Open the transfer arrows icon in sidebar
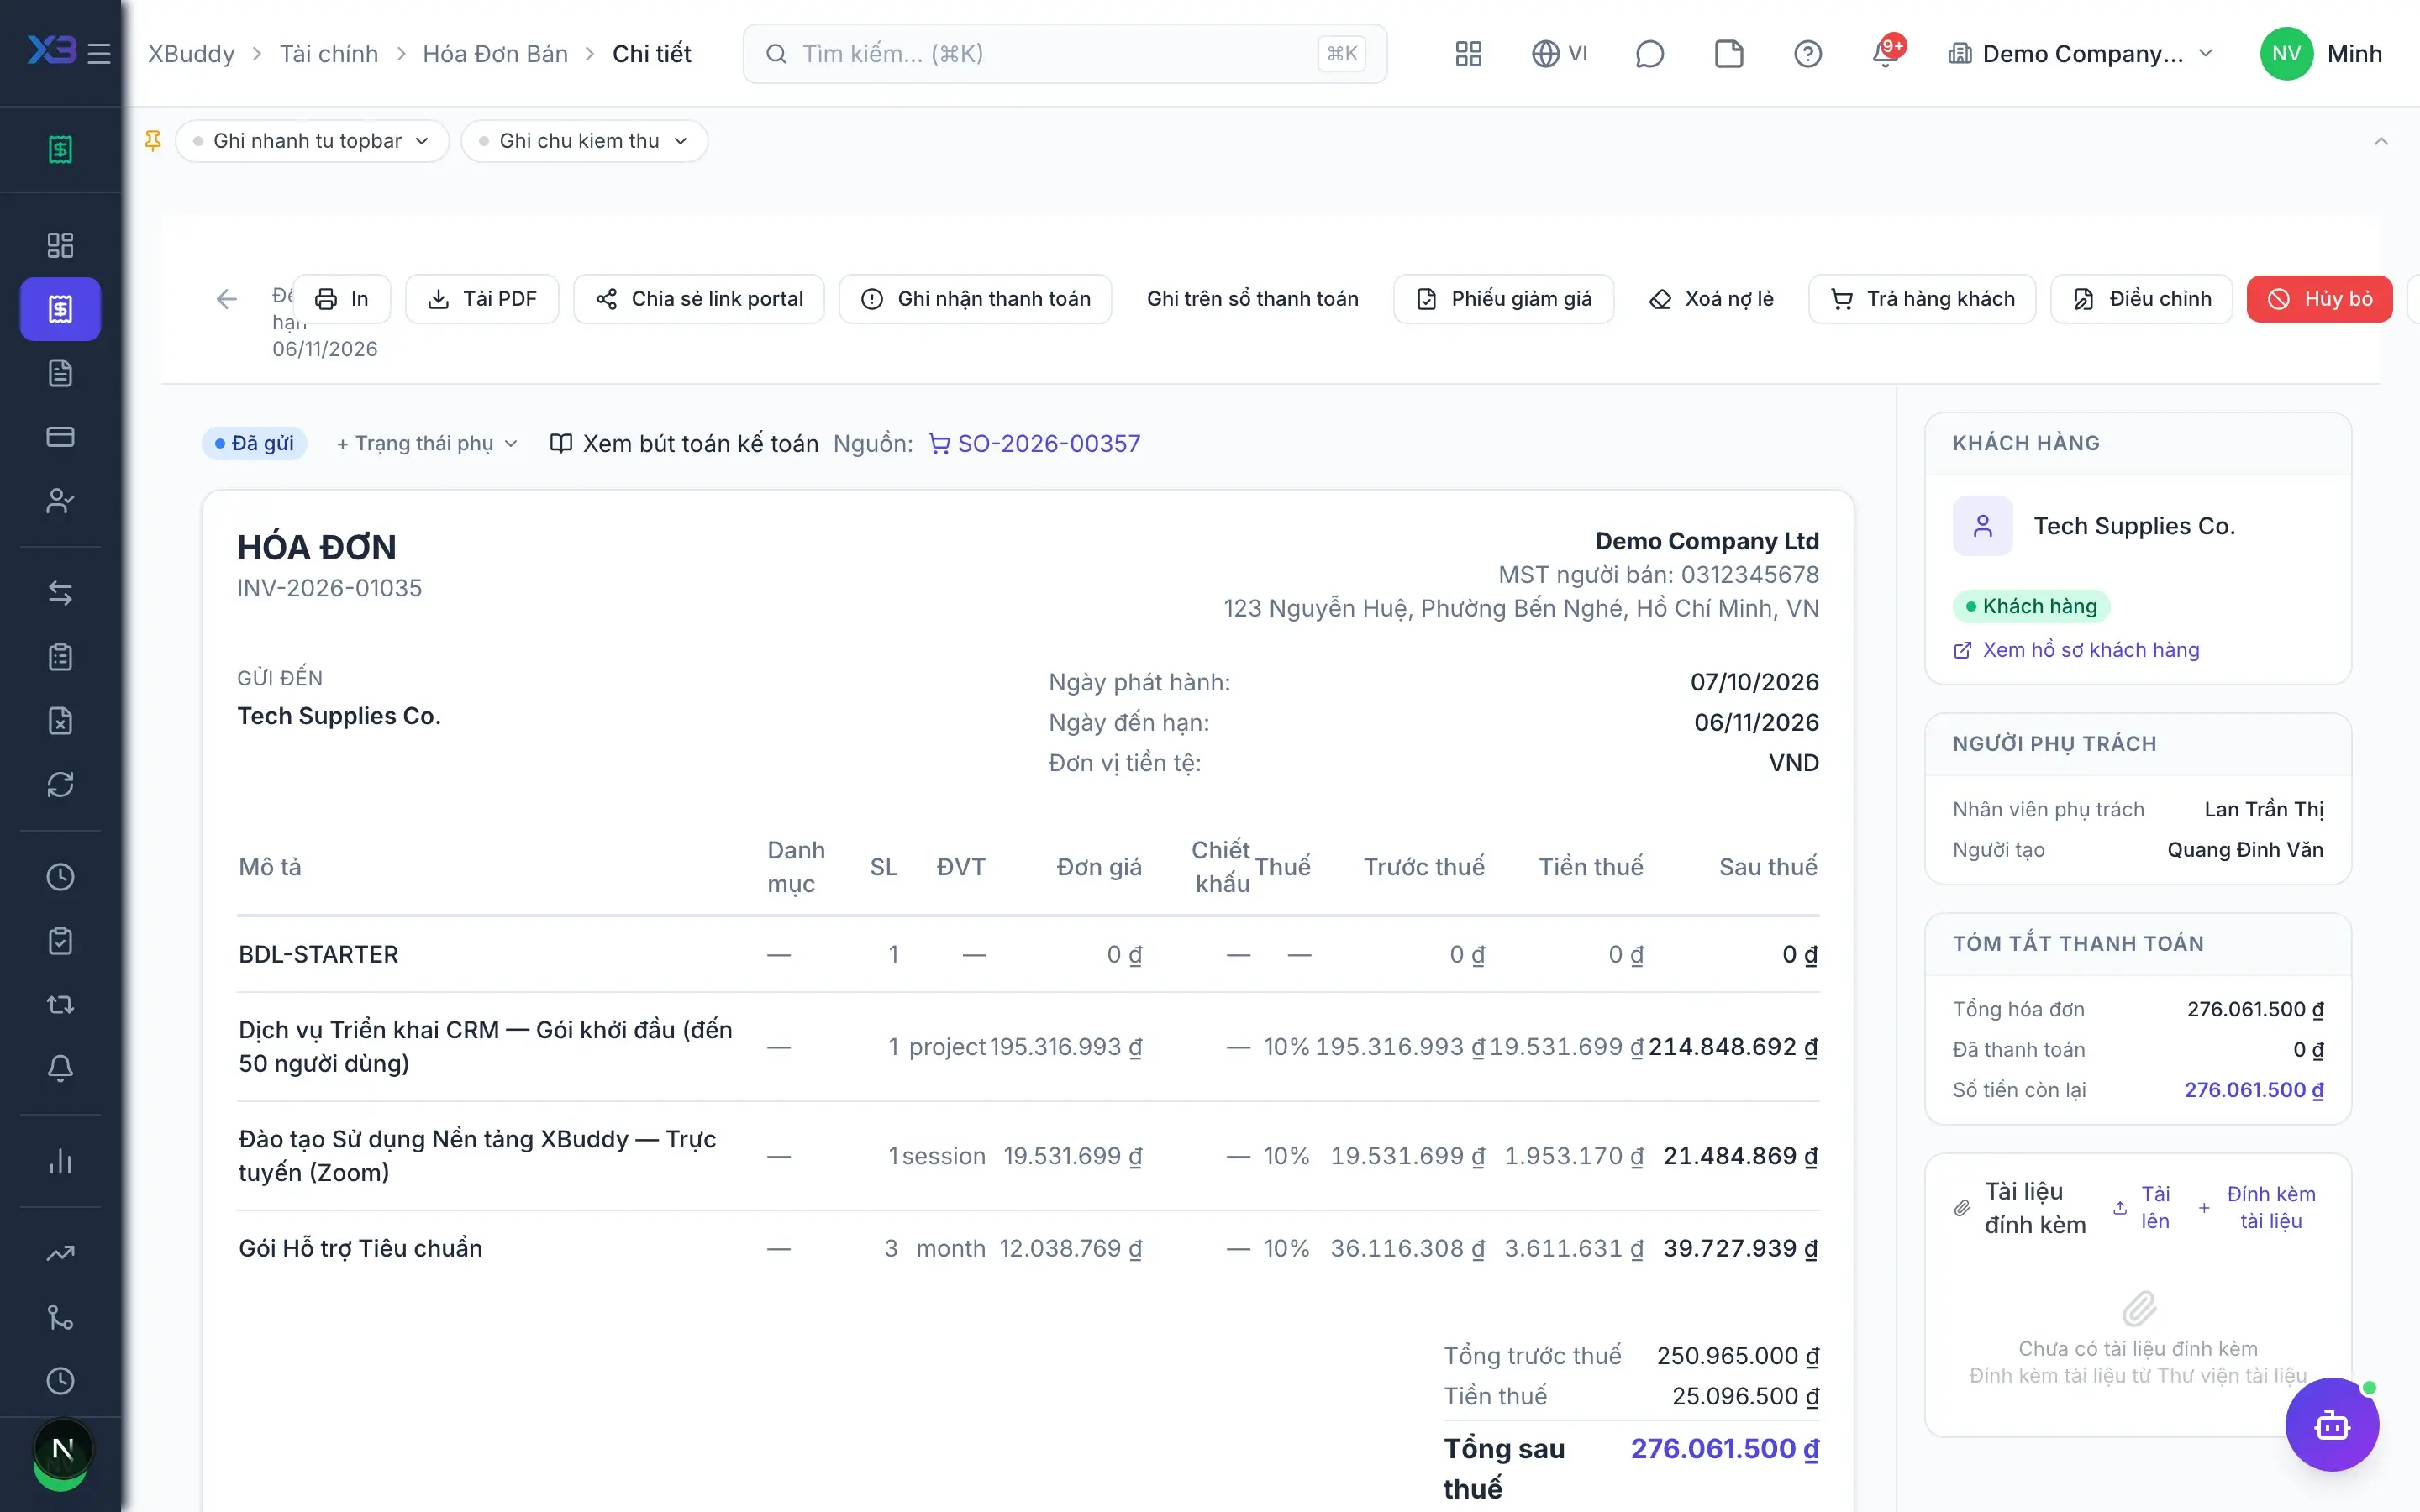 (x=60, y=593)
